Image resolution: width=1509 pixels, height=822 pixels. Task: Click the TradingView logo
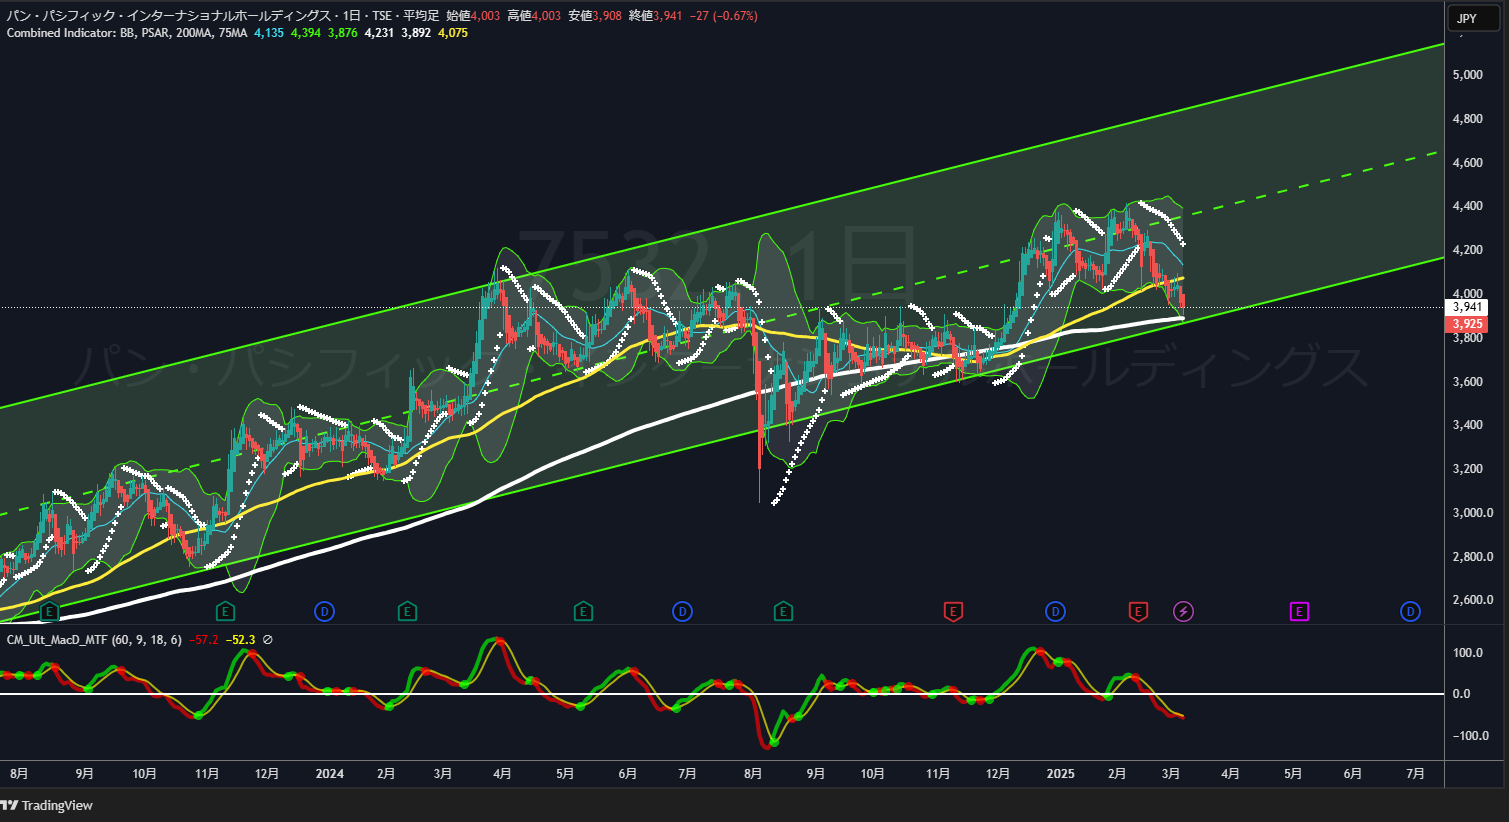coord(47,805)
